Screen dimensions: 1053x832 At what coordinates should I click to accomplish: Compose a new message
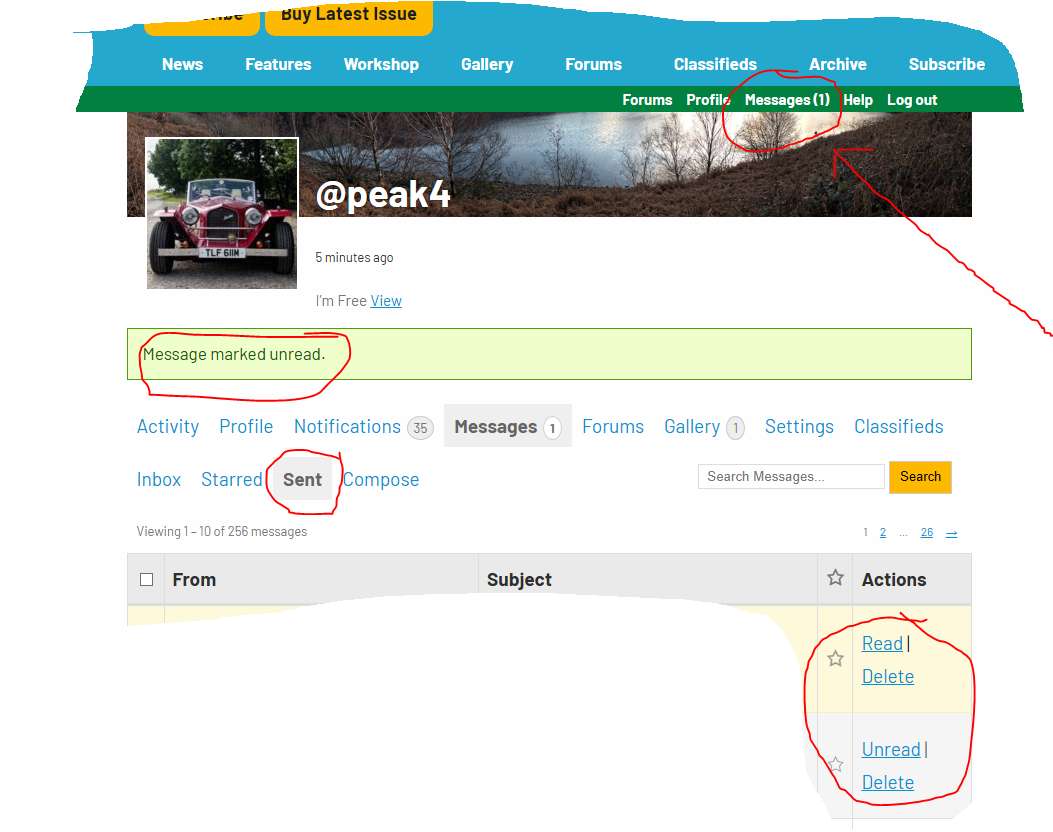381,479
